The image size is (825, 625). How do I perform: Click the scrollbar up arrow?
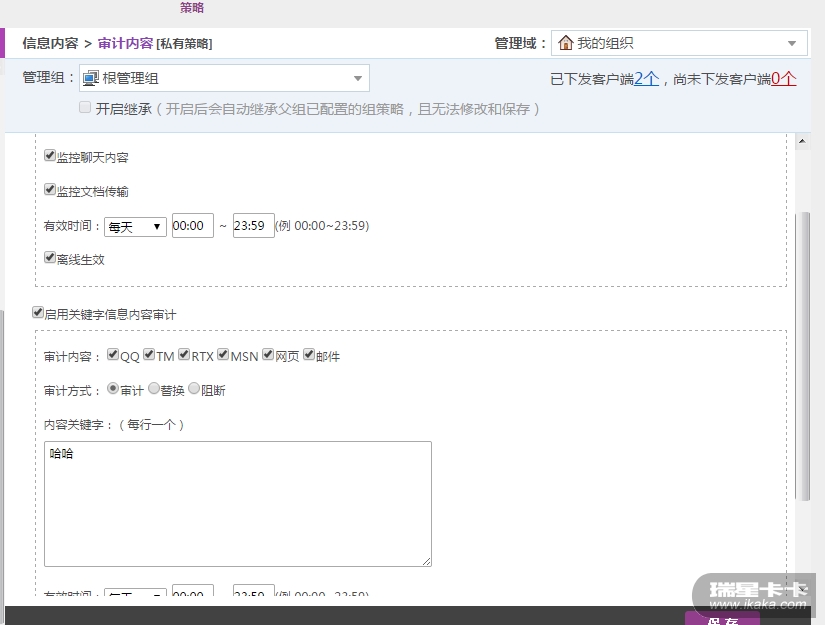pos(802,141)
